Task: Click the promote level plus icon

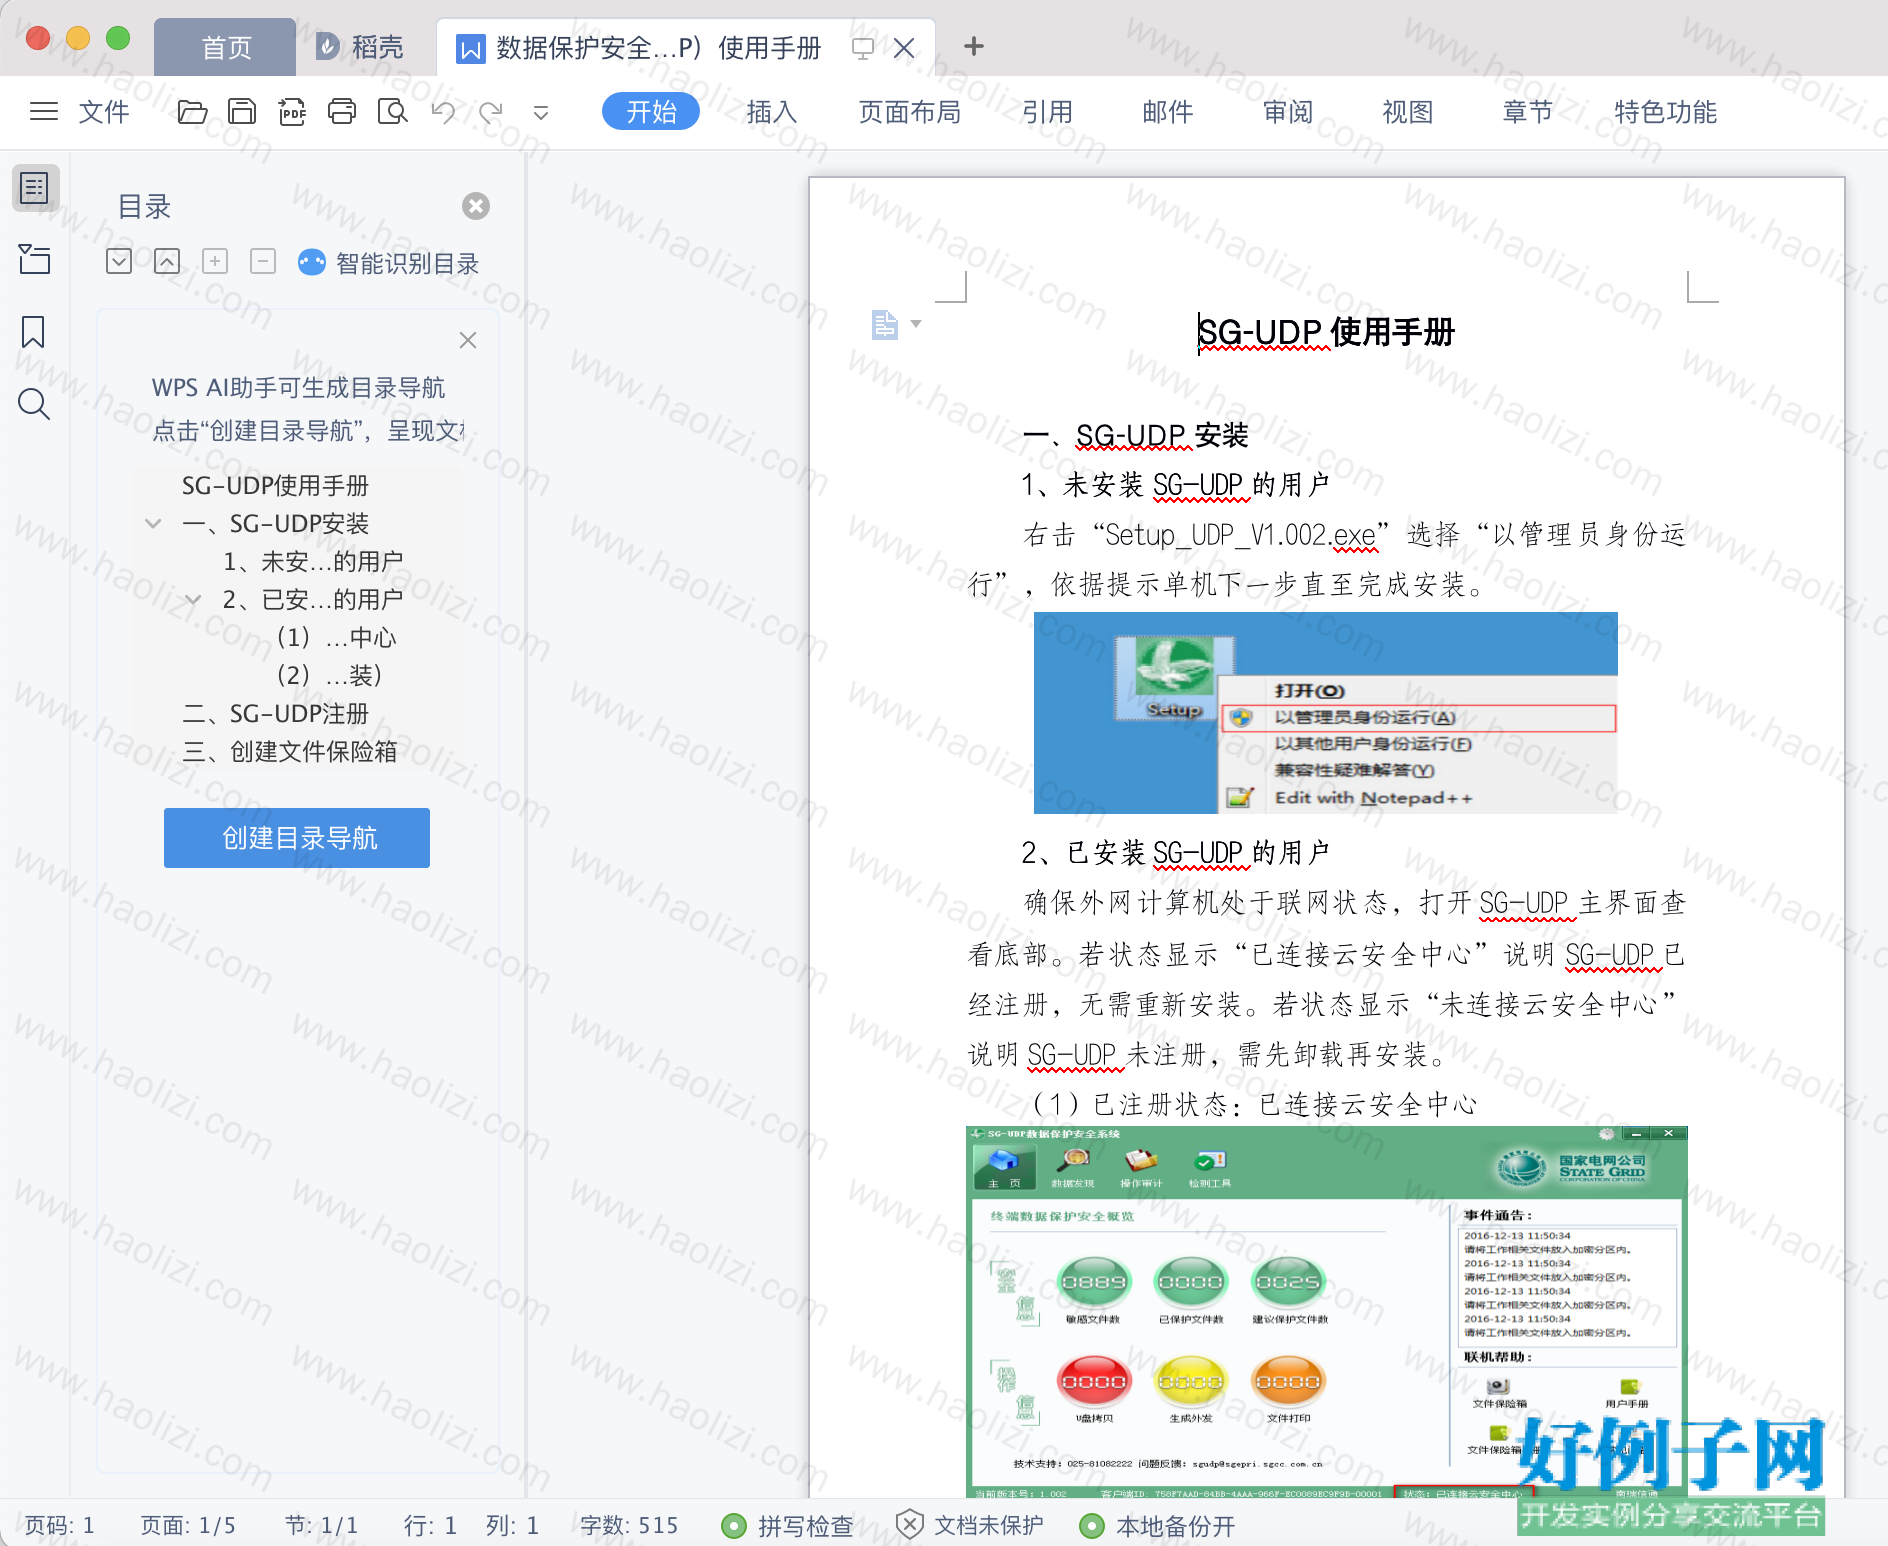Action: [215, 262]
